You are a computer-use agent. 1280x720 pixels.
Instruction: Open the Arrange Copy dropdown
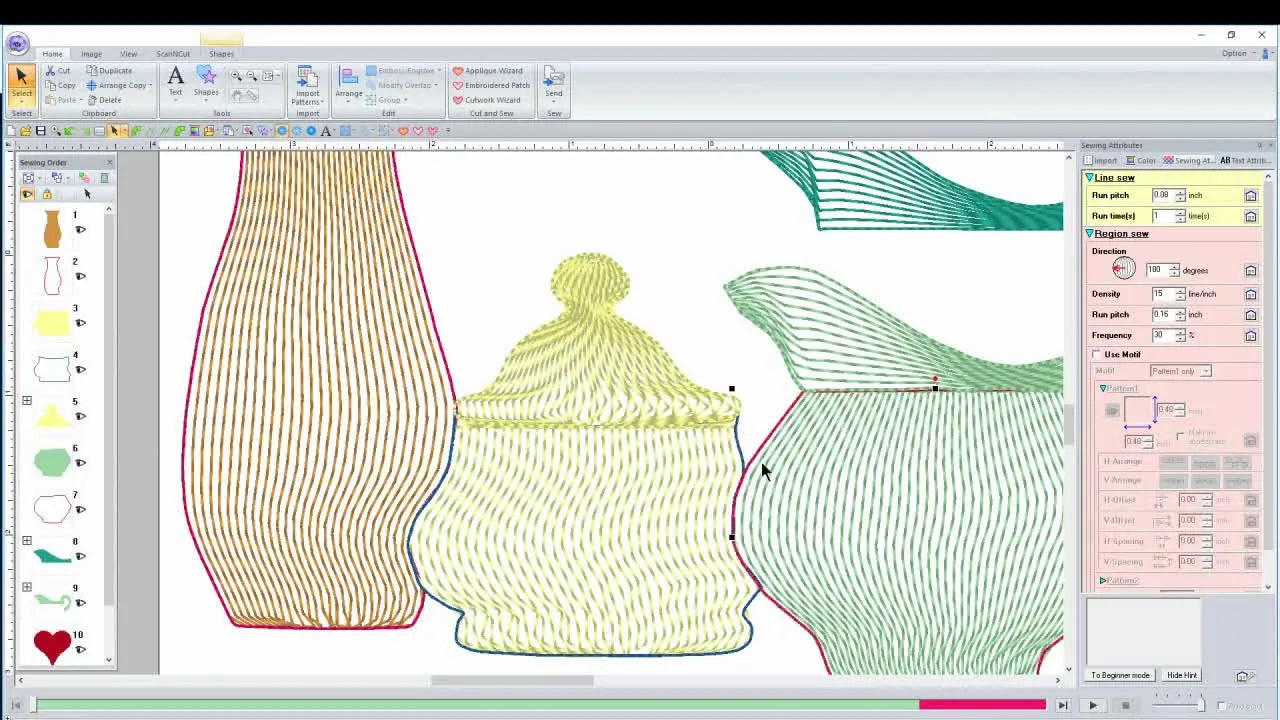coord(150,86)
